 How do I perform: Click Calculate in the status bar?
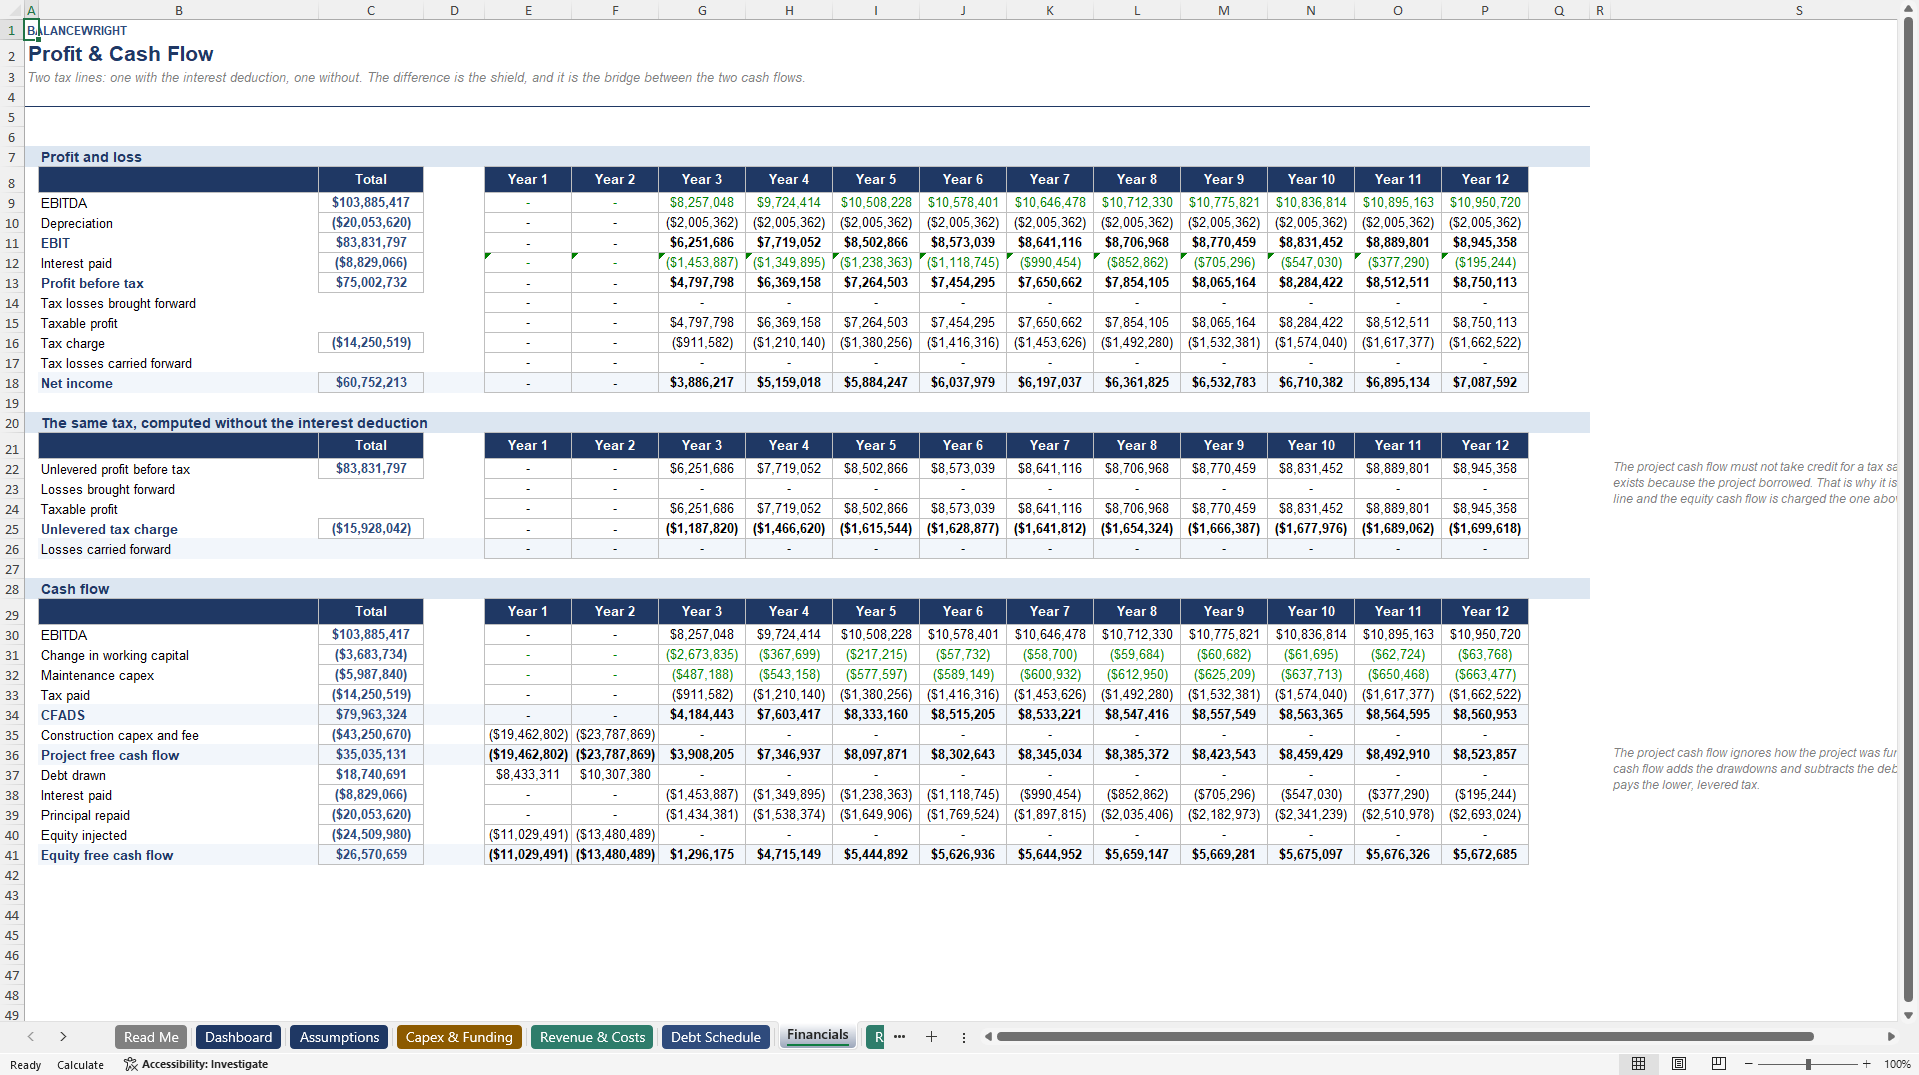click(x=80, y=1065)
